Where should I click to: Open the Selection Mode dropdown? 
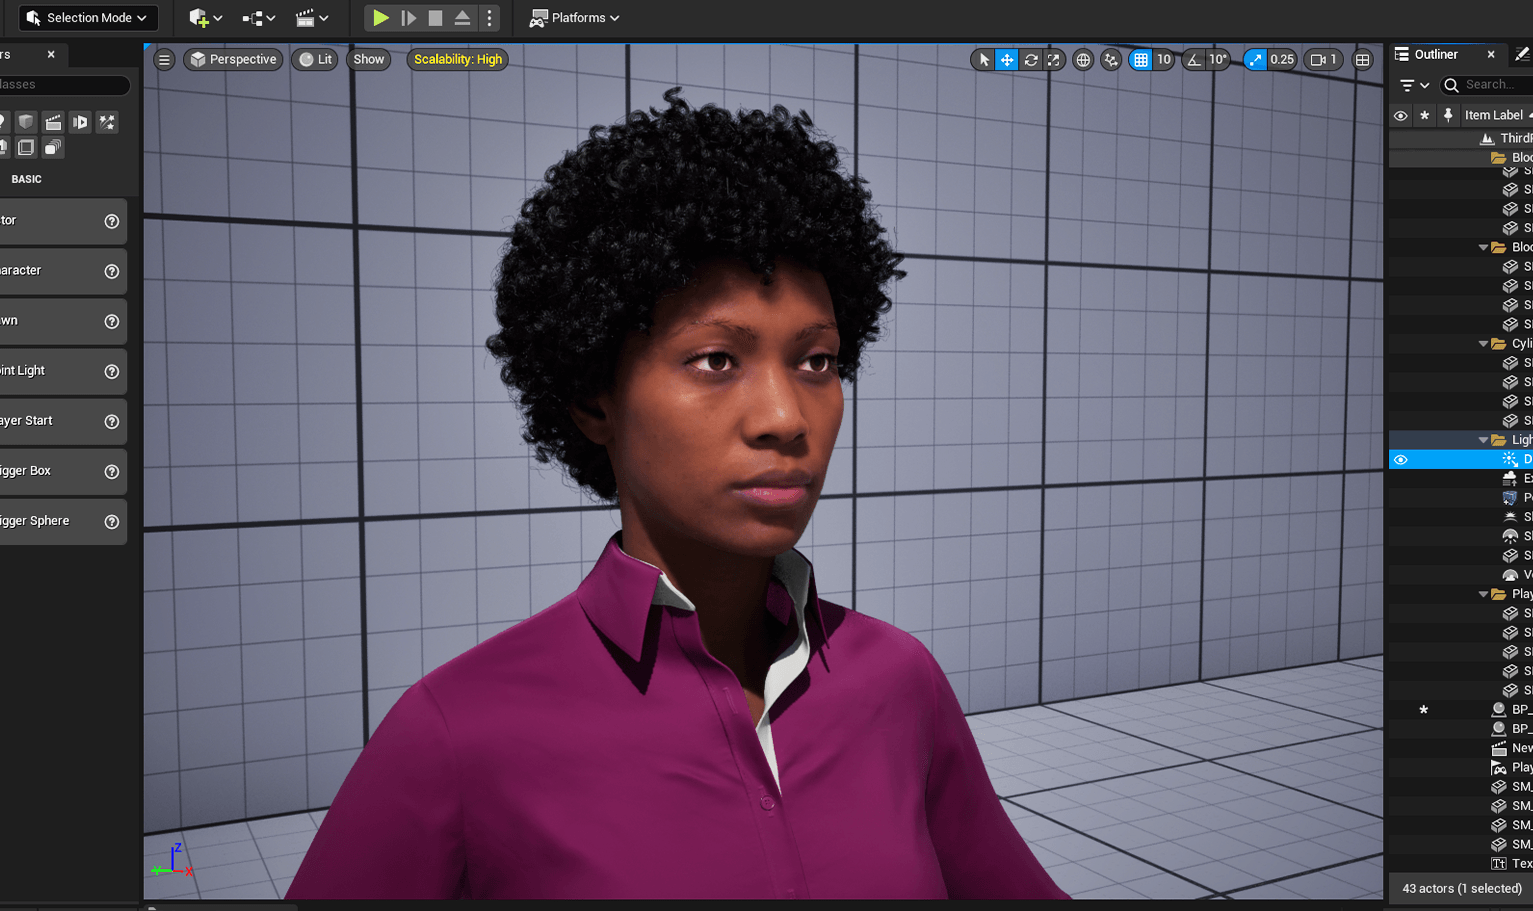point(88,17)
